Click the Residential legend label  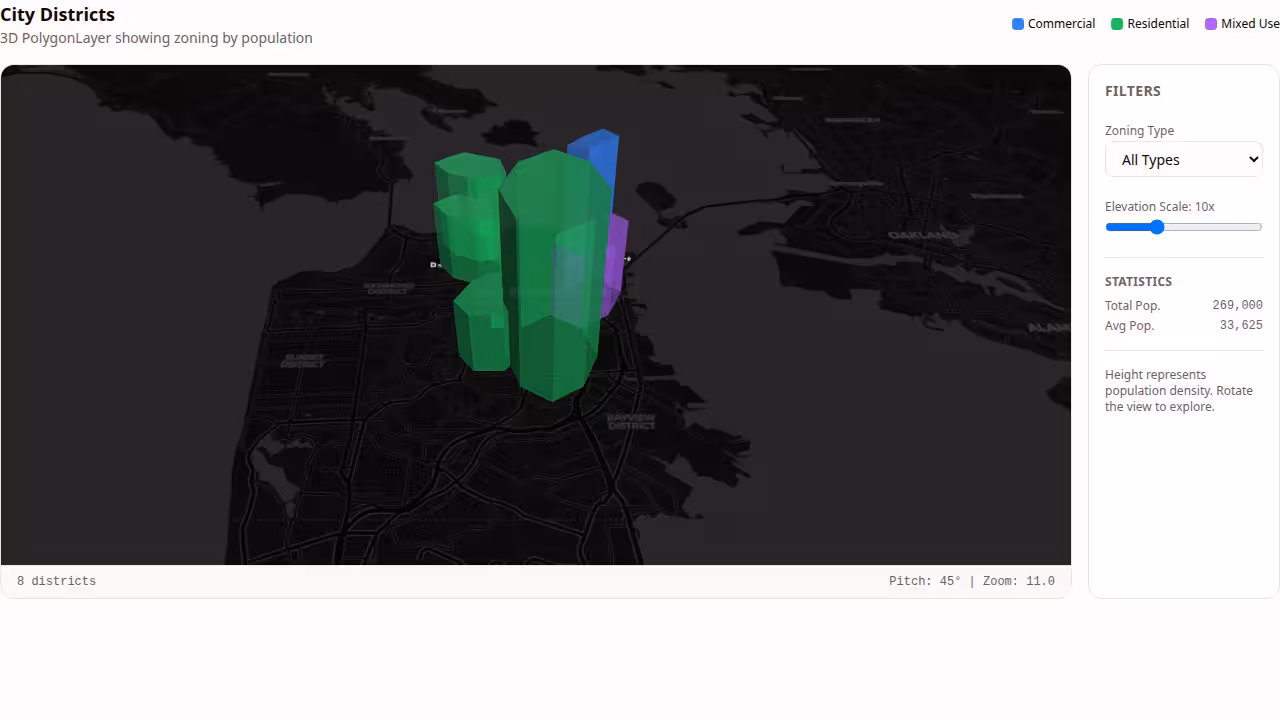pos(1158,24)
